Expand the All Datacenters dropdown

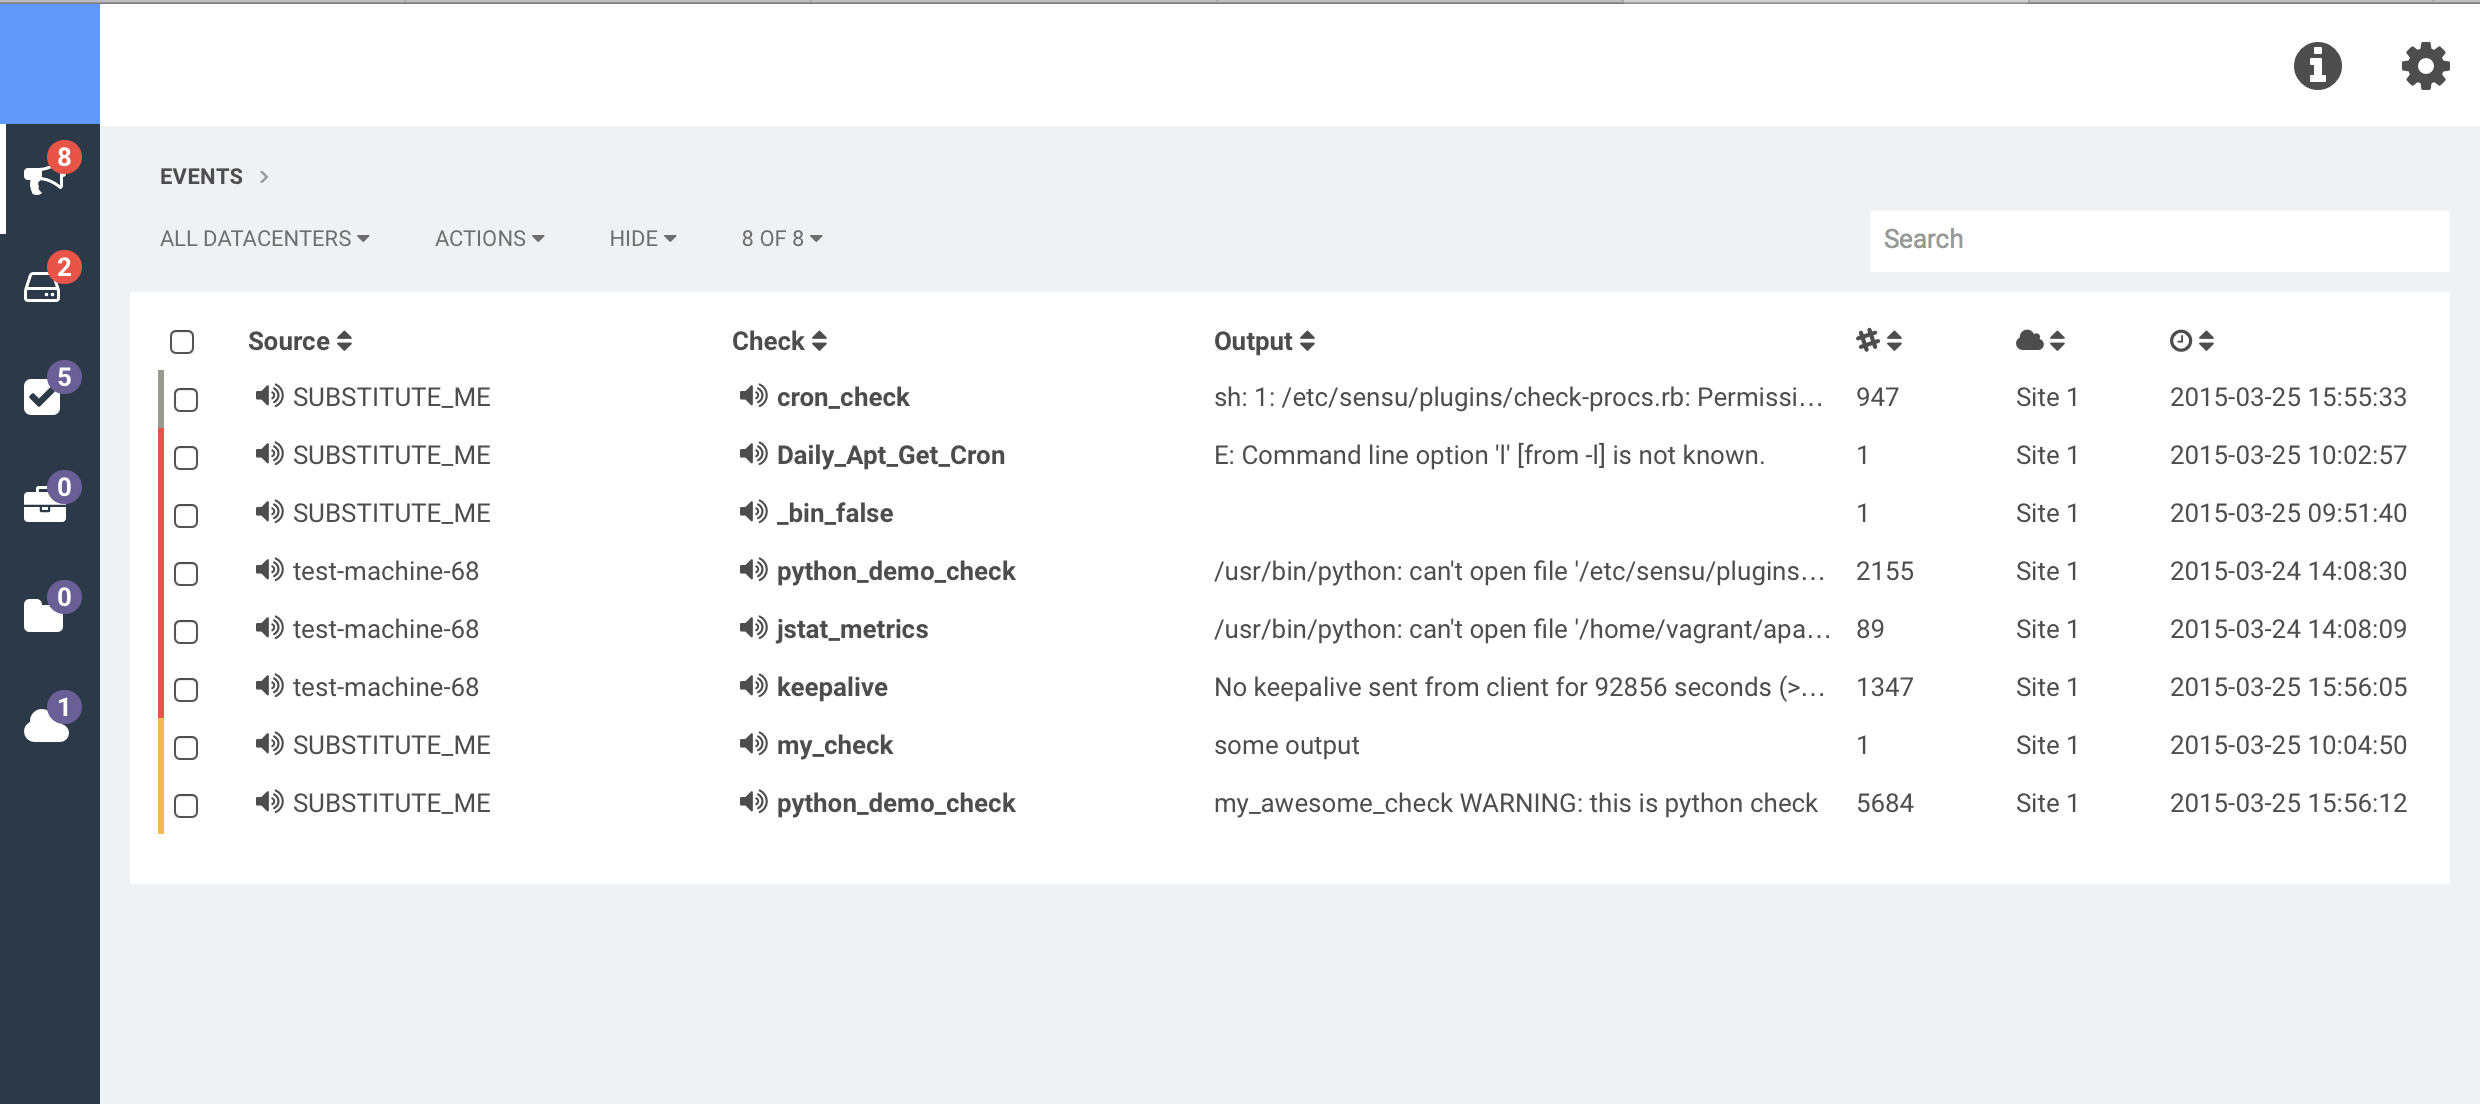[265, 238]
